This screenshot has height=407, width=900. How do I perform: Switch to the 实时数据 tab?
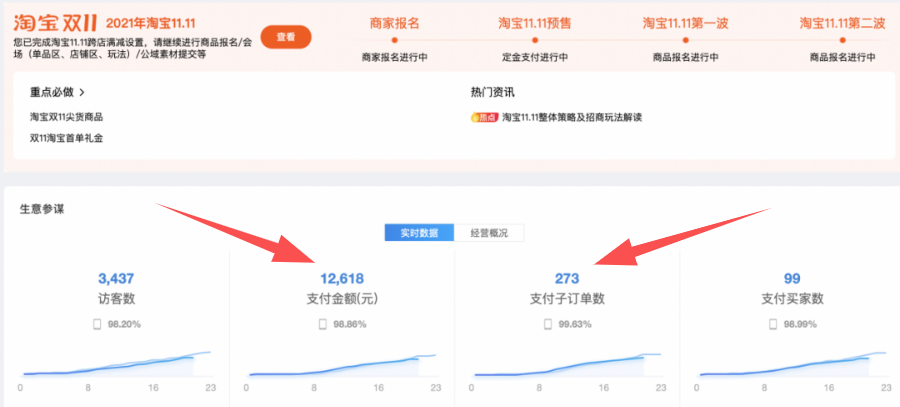click(419, 232)
